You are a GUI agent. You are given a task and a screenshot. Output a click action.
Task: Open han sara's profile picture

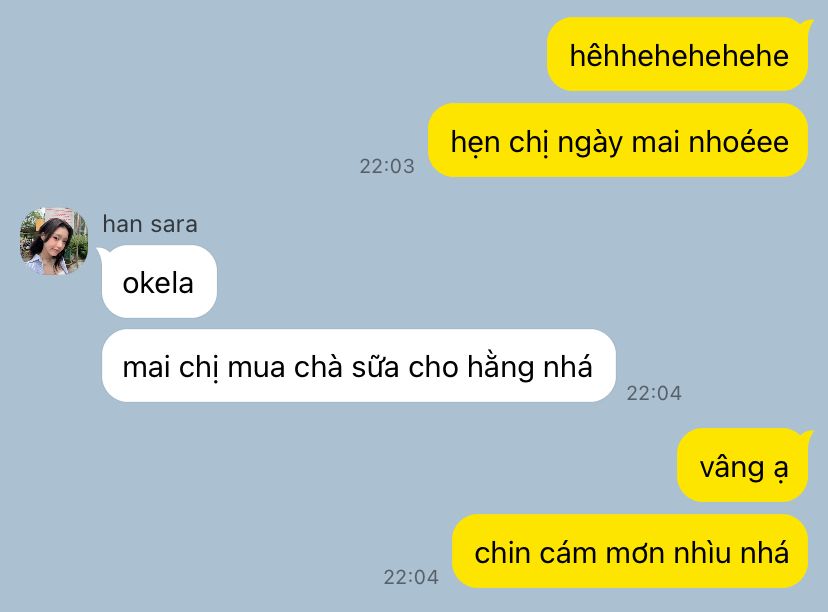(x=53, y=241)
